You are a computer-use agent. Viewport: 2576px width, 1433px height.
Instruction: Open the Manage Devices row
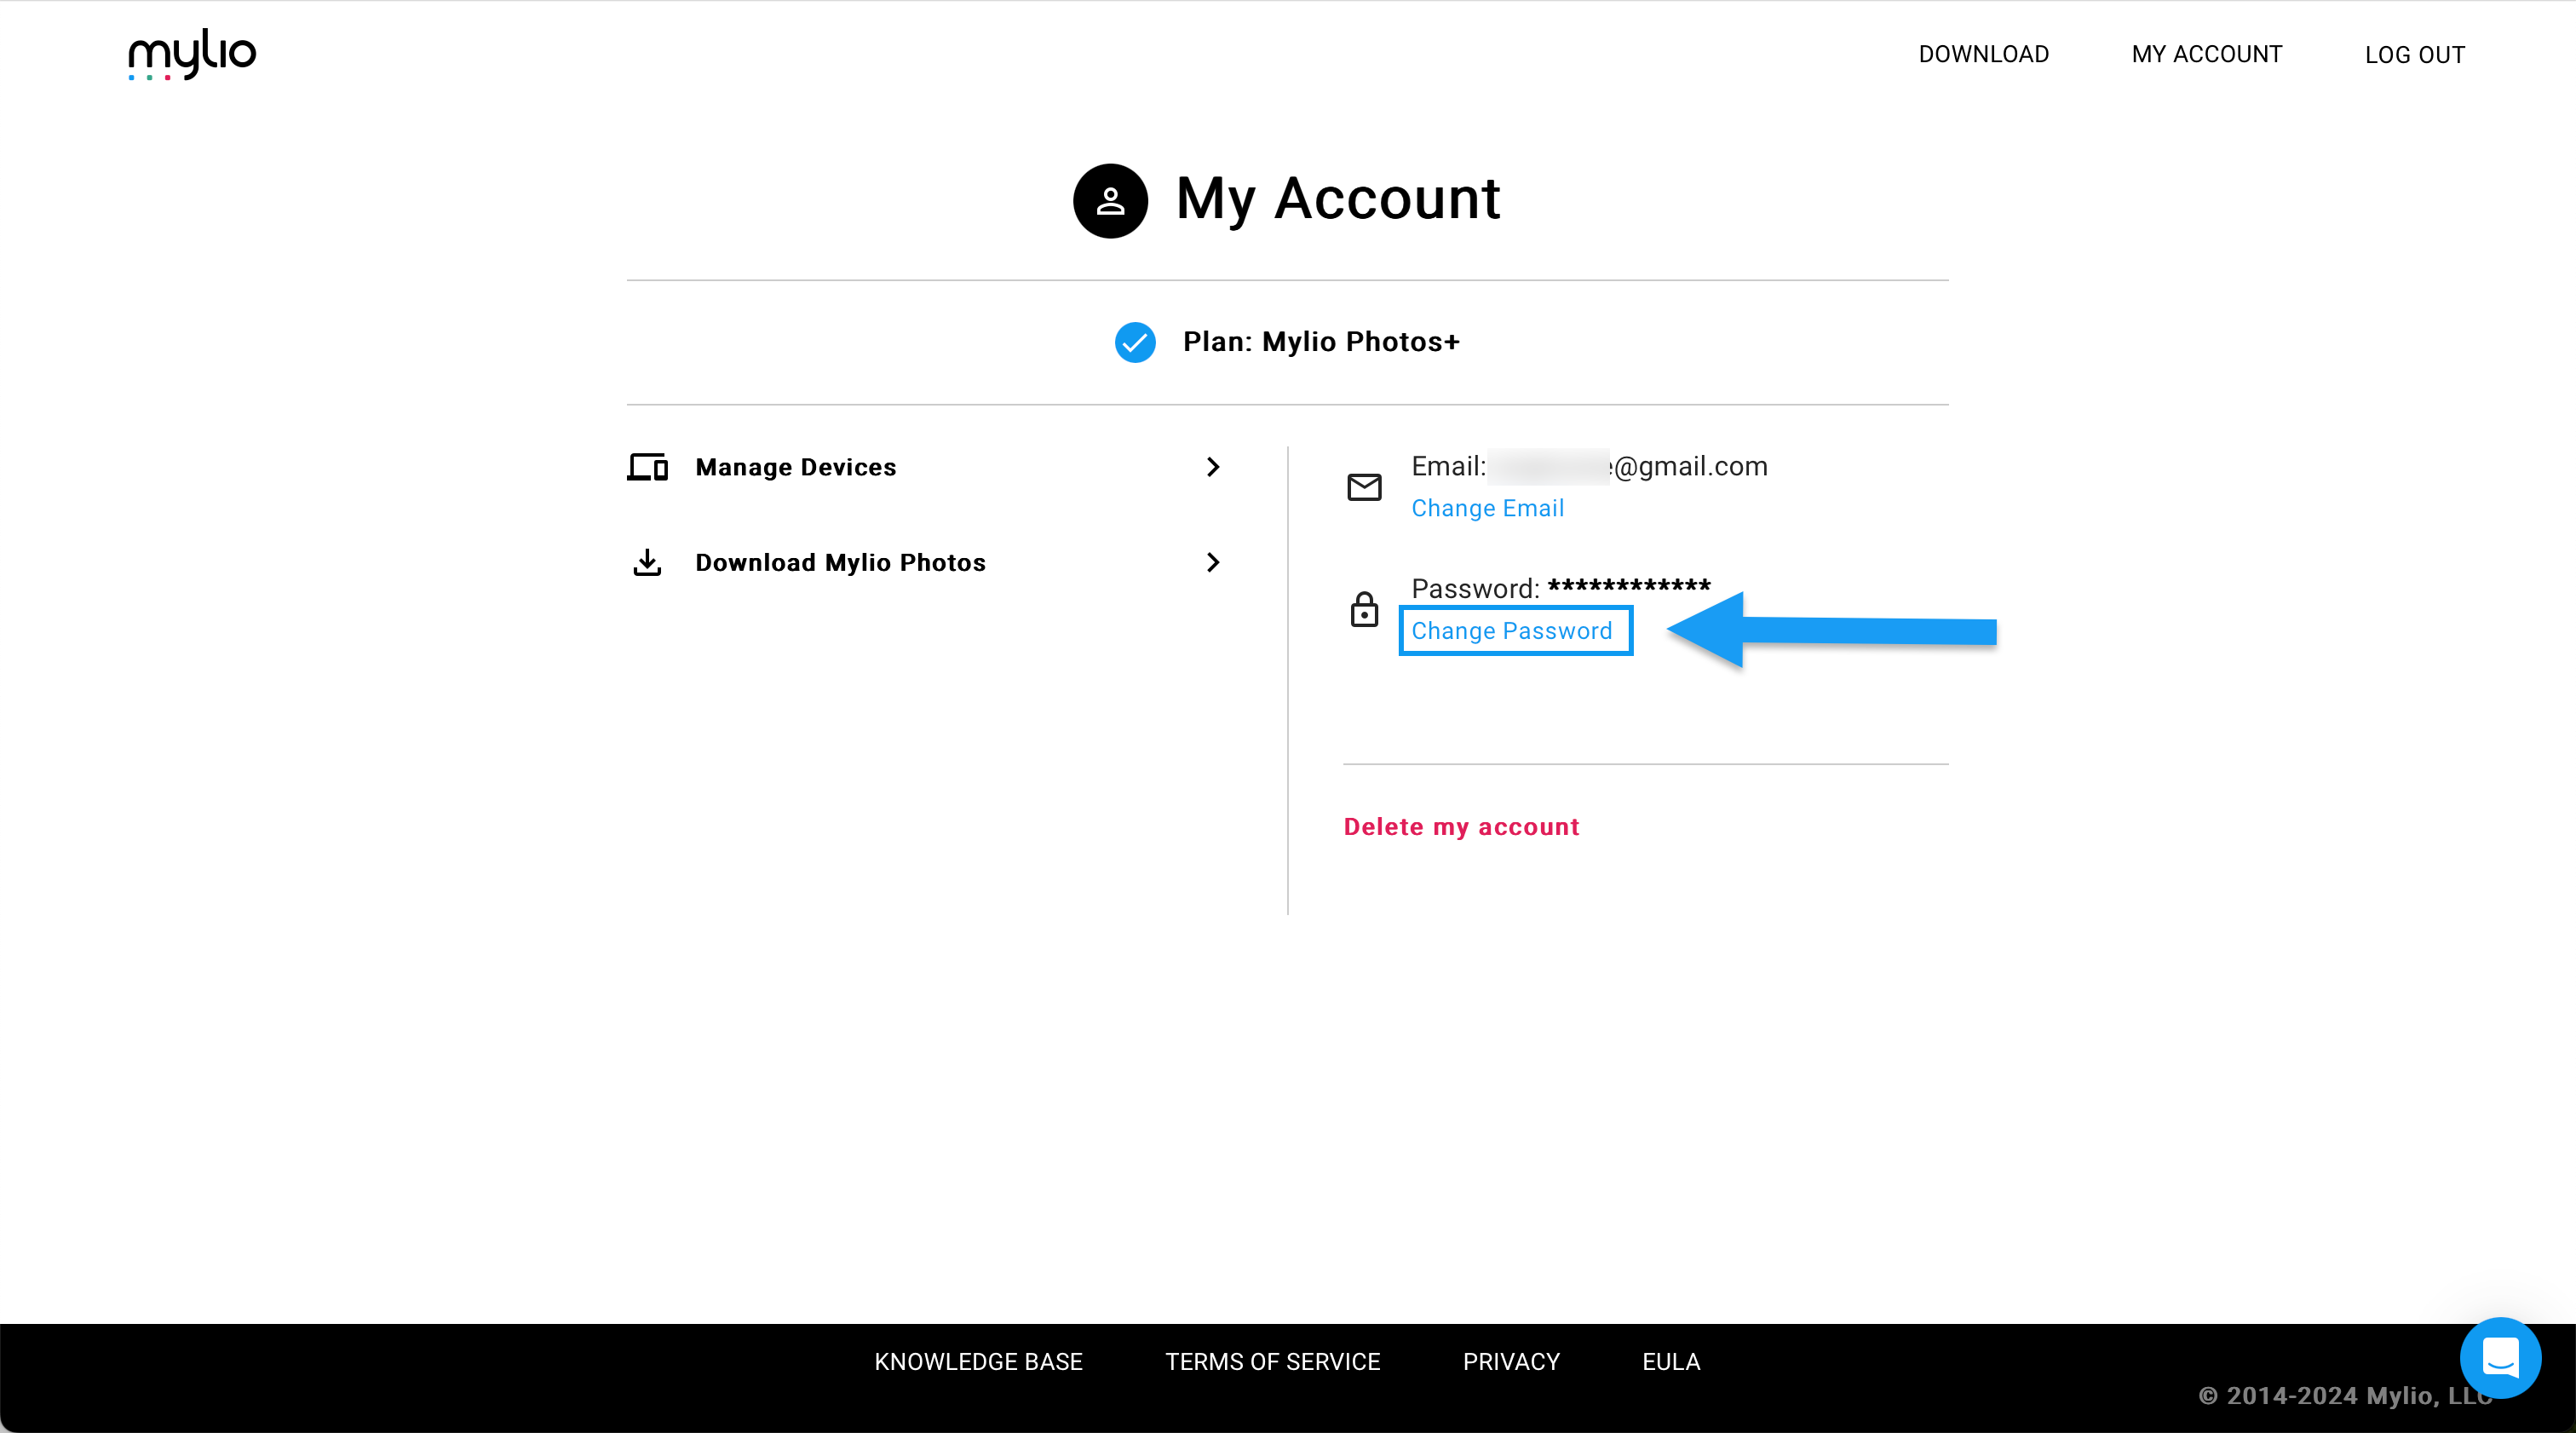point(796,467)
